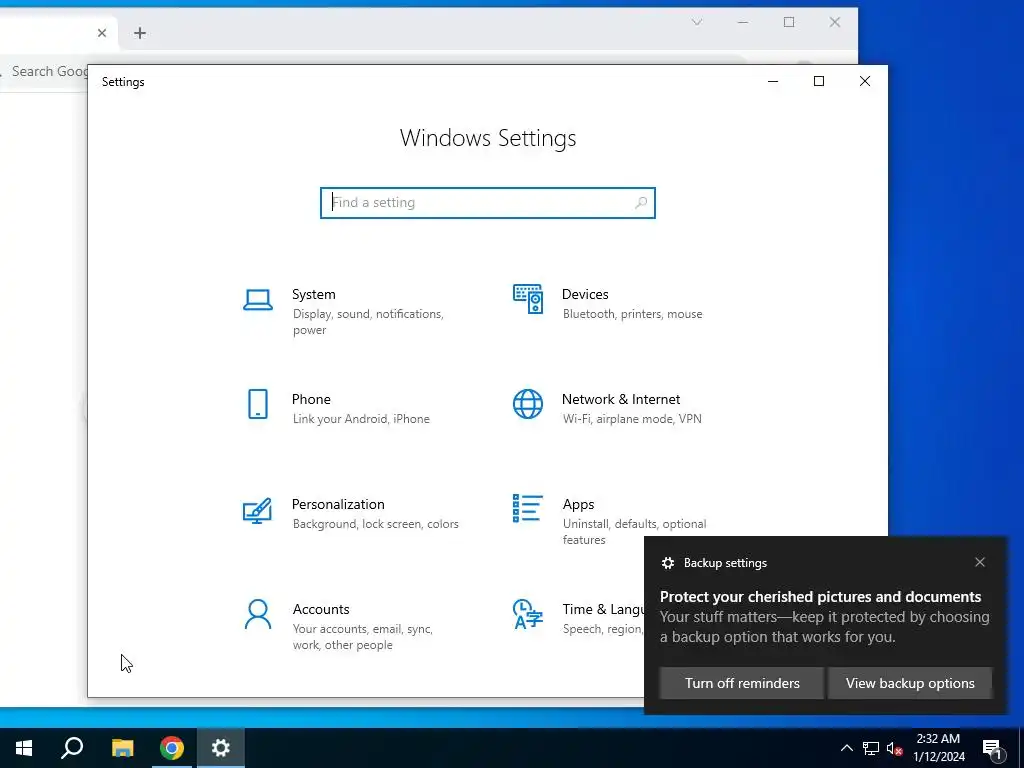The image size is (1024, 768).
Task: Click the Find a setting search box
Action: (488, 202)
